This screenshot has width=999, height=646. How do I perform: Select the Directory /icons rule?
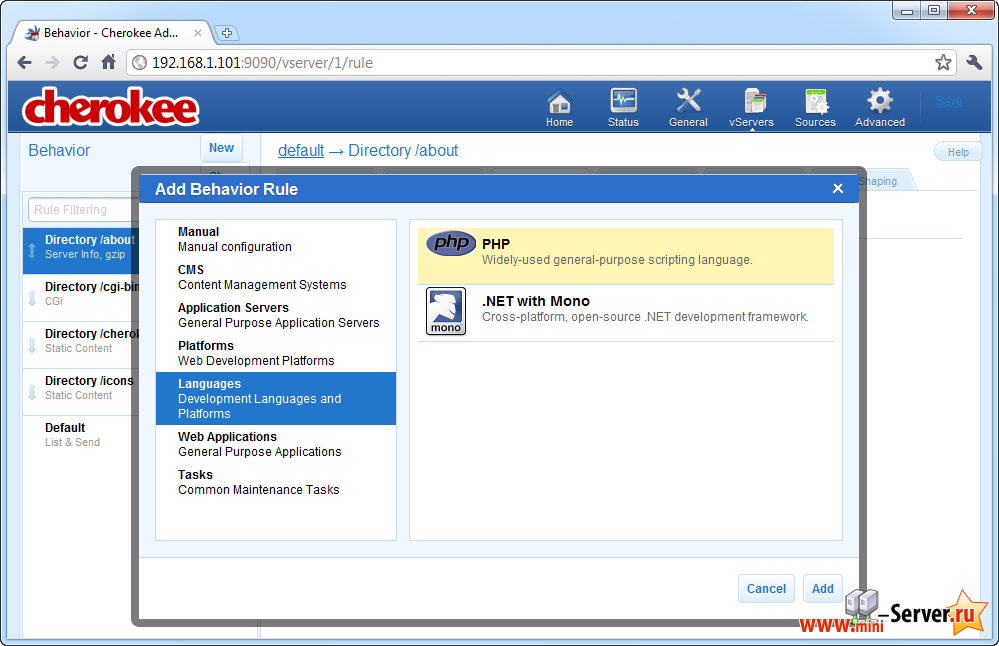coord(81,392)
